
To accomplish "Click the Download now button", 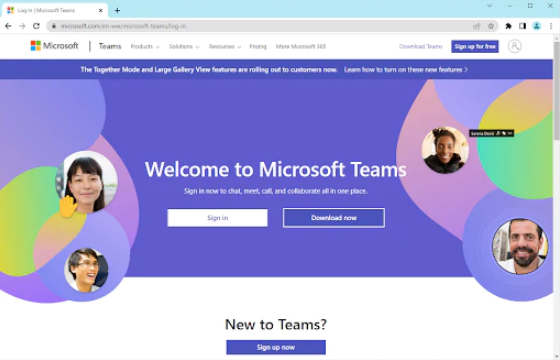I will tap(334, 218).
